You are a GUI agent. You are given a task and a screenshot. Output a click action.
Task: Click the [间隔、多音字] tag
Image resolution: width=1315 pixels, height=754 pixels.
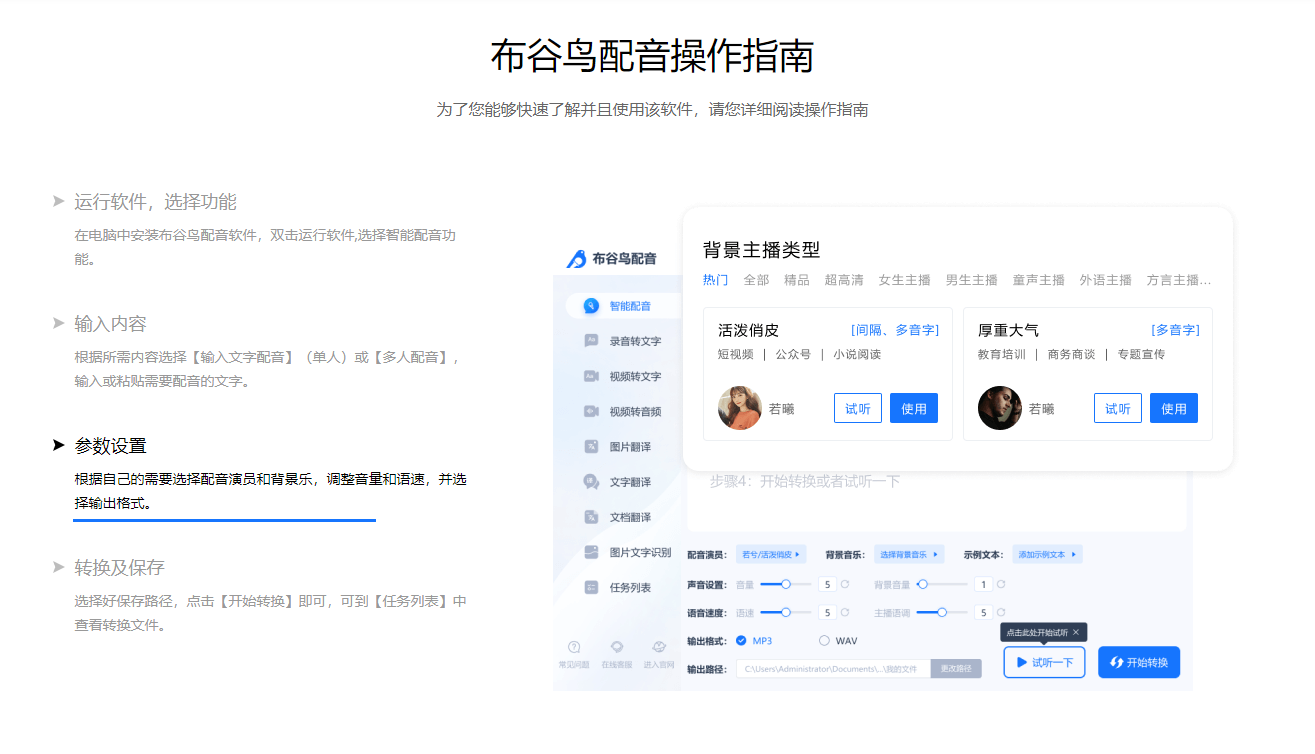pos(895,330)
